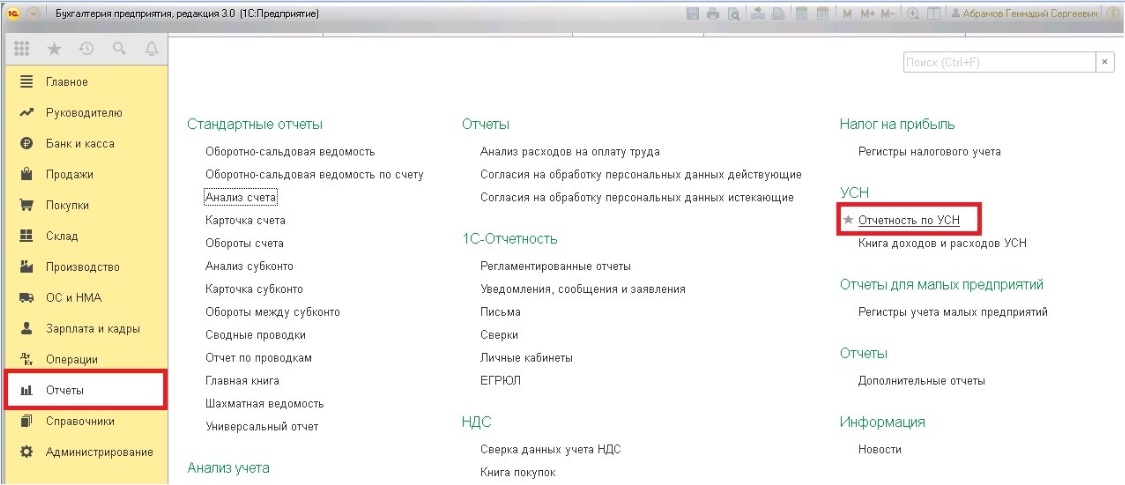Open Дополнительные отчеты link

(x=921, y=381)
